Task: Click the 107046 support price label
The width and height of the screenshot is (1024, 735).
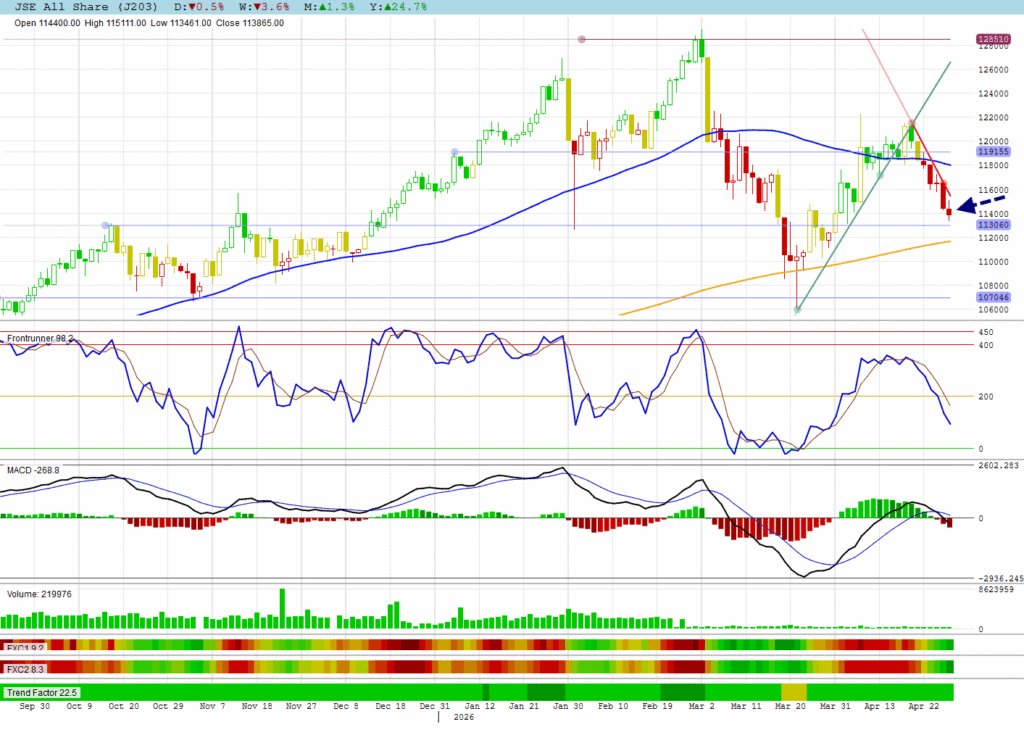Action: (x=992, y=297)
